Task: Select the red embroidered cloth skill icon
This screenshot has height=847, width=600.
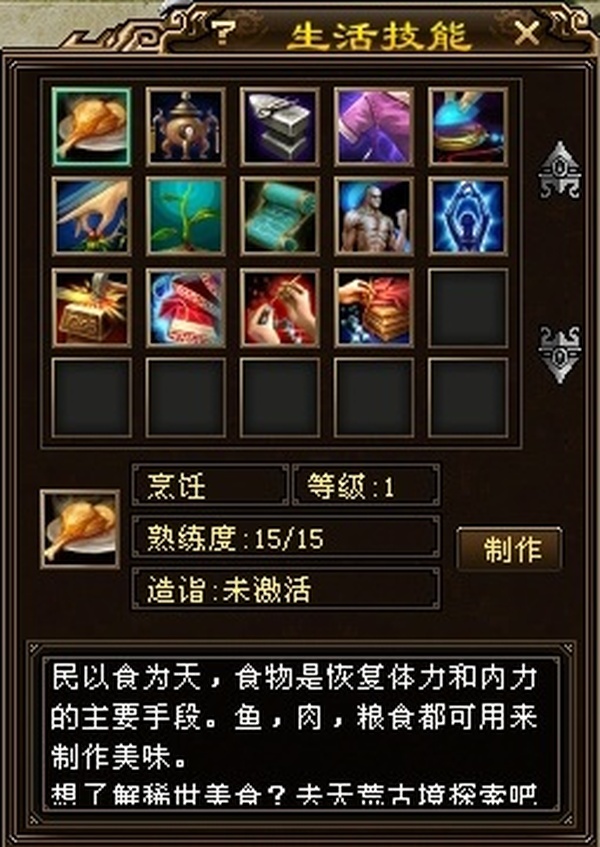Action: [185, 308]
